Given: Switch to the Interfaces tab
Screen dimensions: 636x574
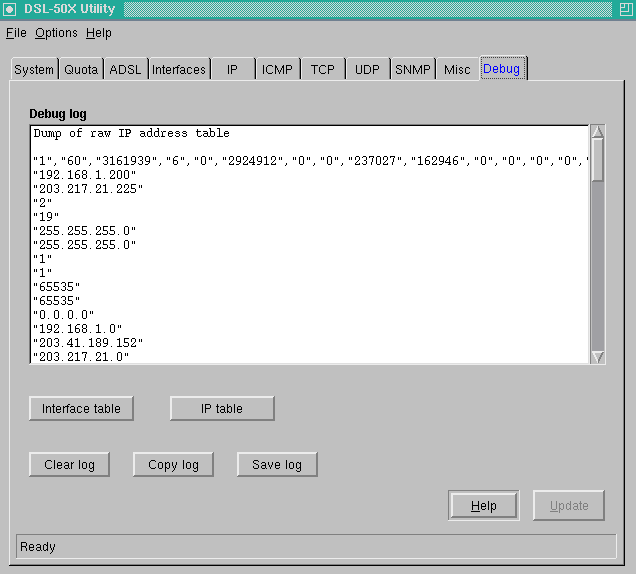Looking at the screenshot, I should click(179, 69).
